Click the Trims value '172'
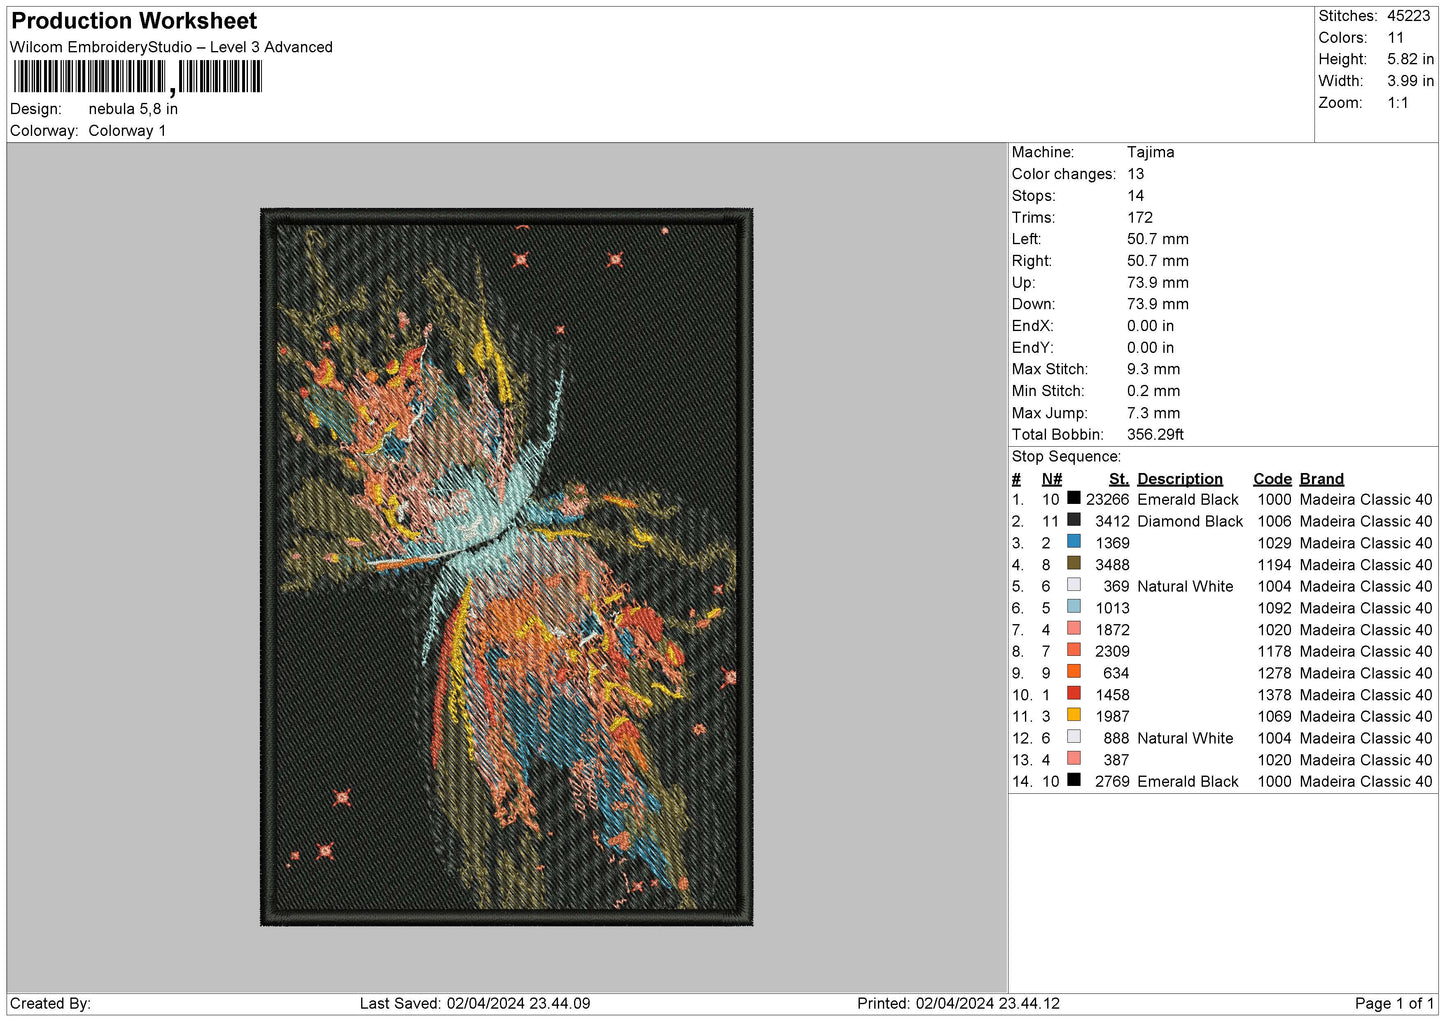The width and height of the screenshot is (1445, 1021). point(1140,217)
